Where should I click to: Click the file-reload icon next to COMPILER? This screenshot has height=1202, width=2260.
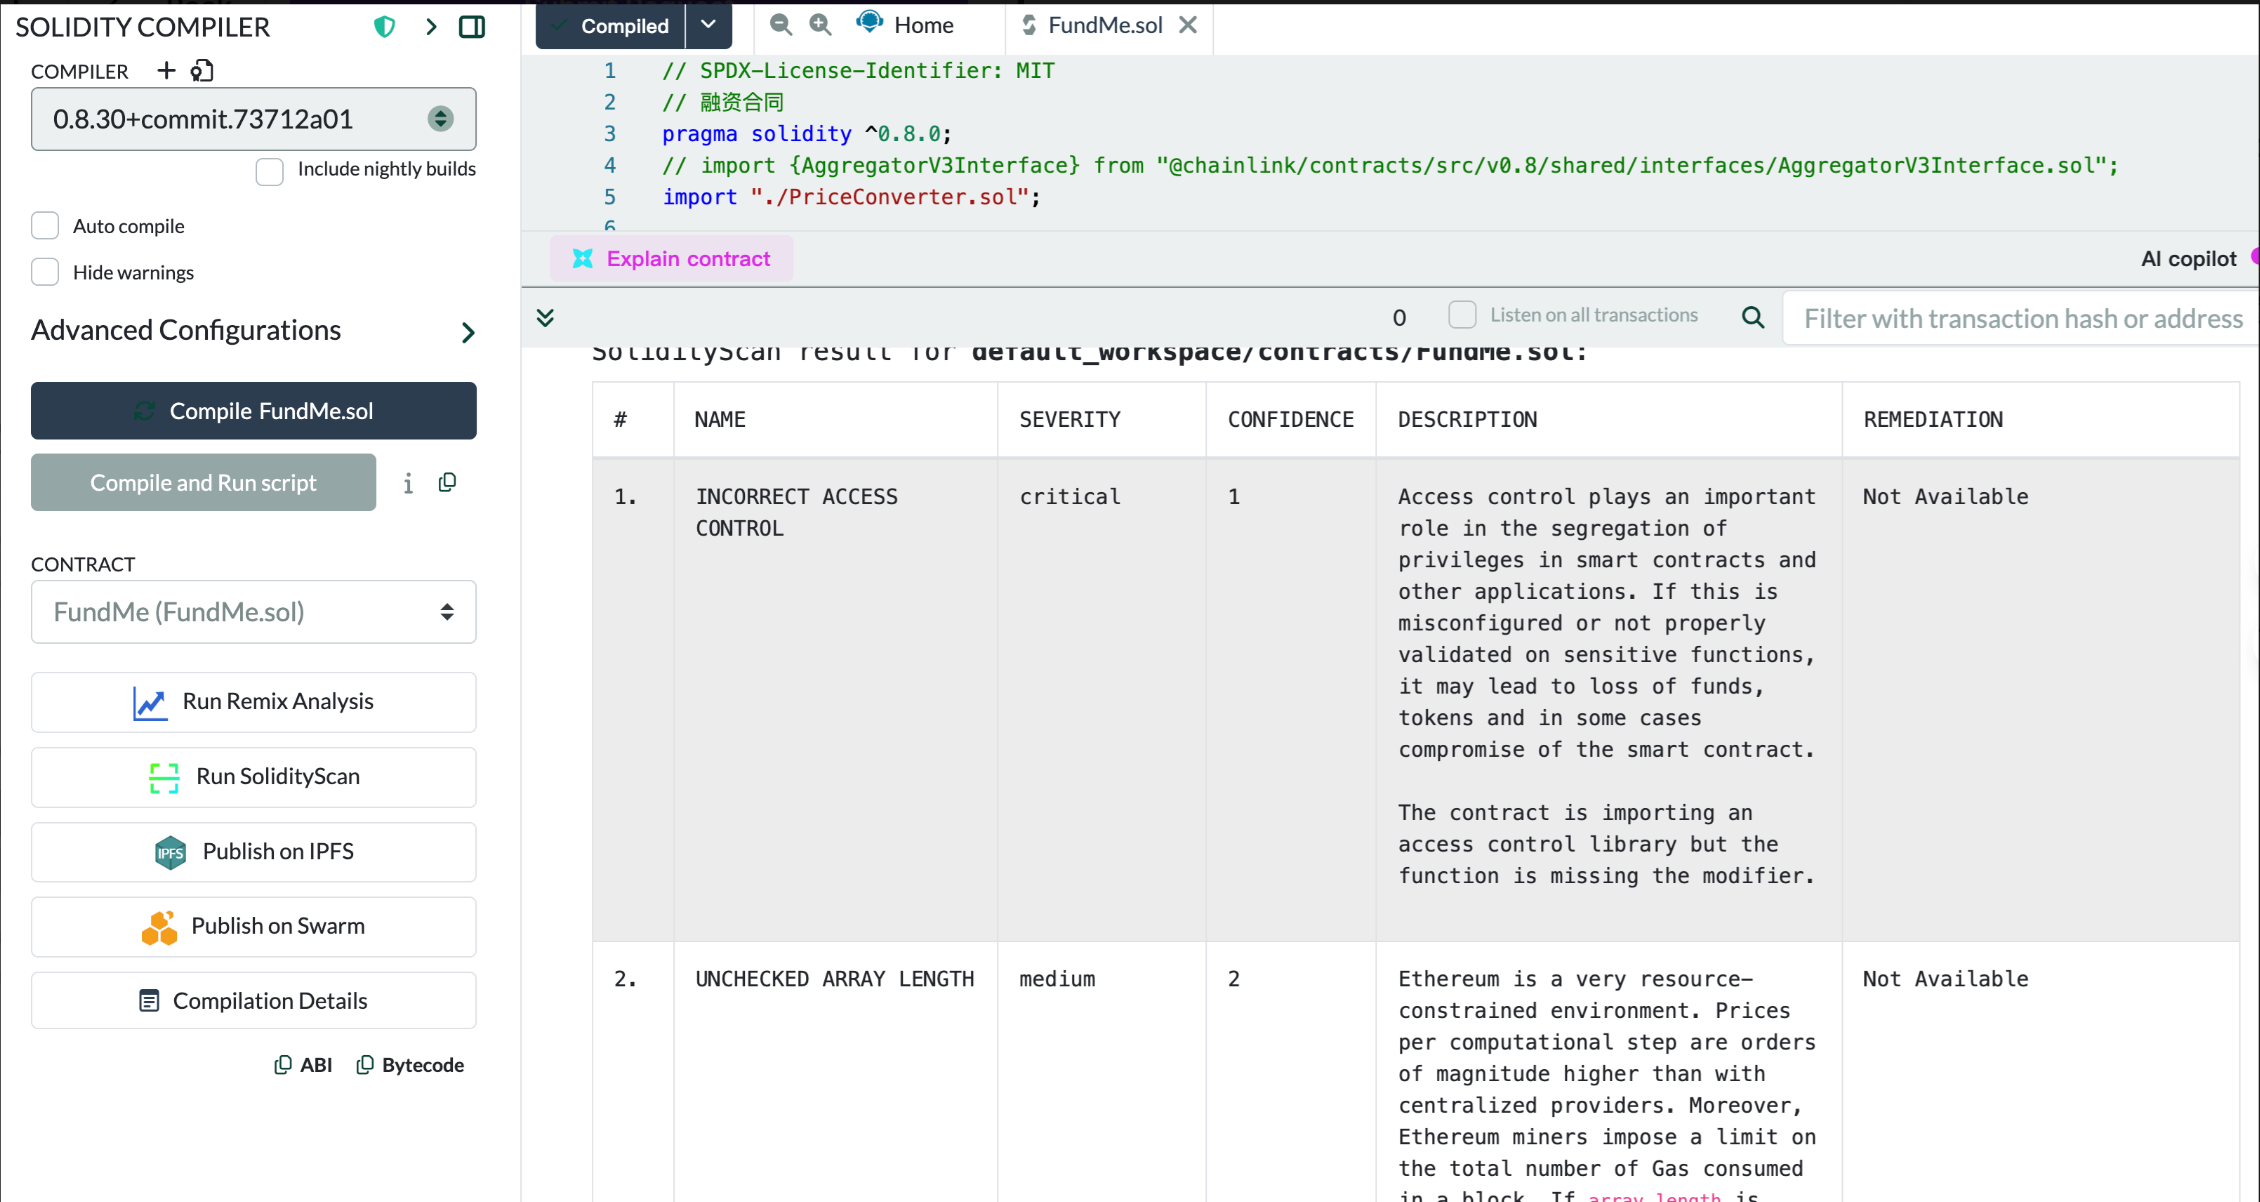(x=202, y=70)
